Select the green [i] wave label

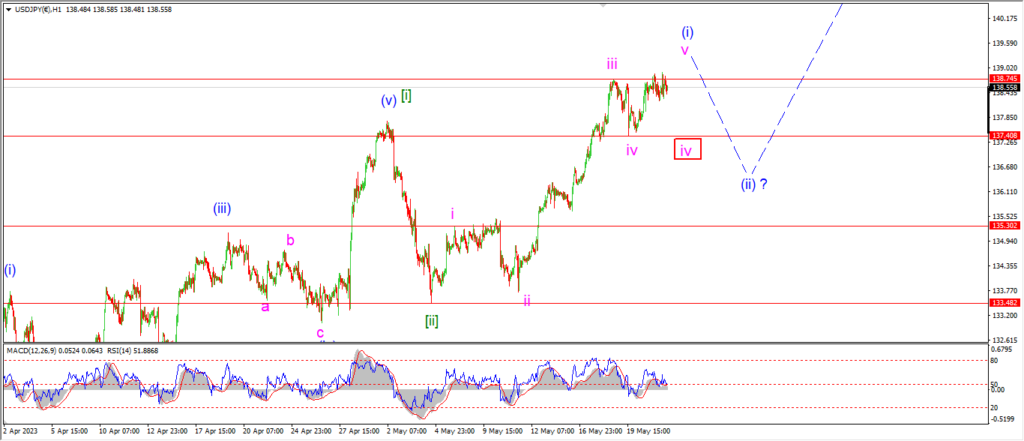coord(407,96)
